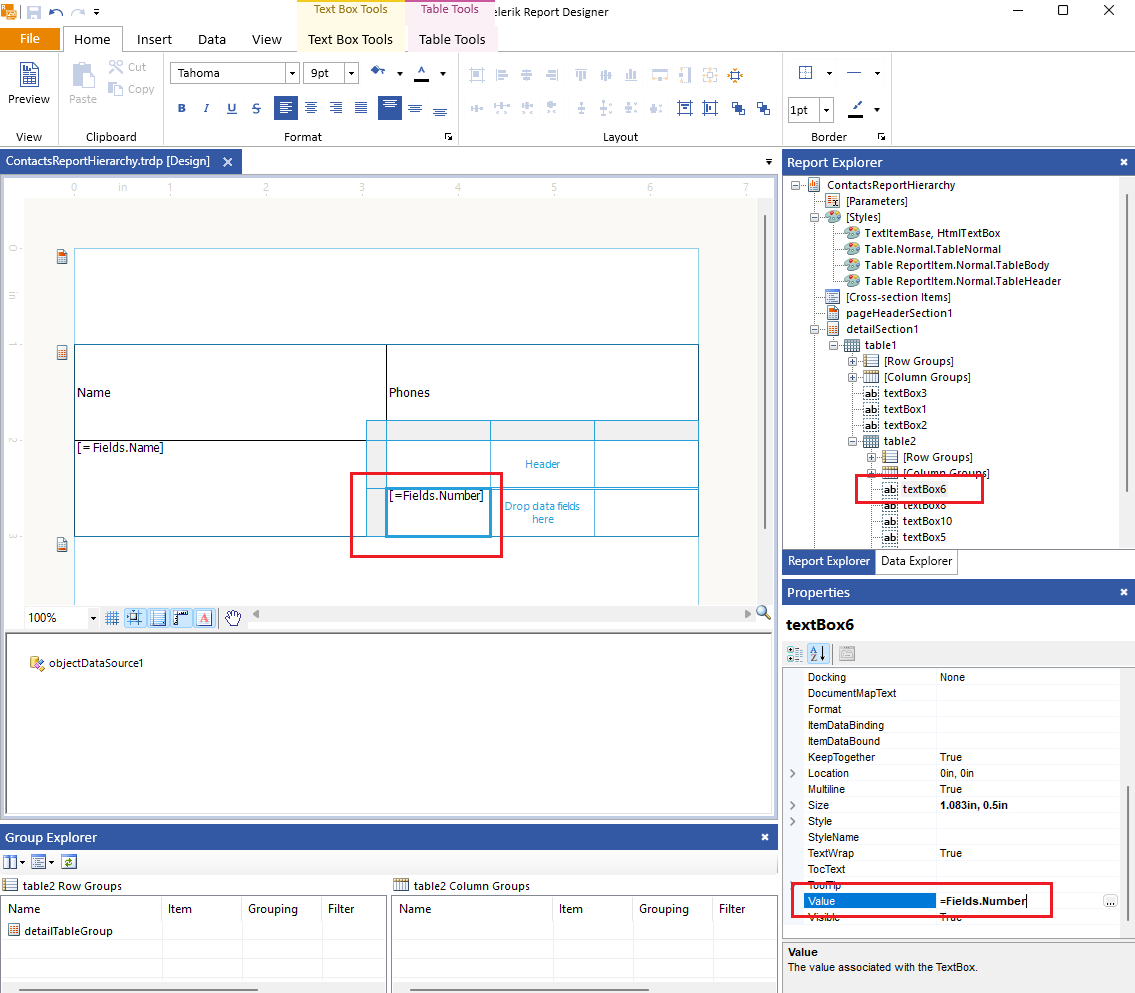Image resolution: width=1135 pixels, height=993 pixels.
Task: Toggle grid display in the status bar
Action: point(111,618)
